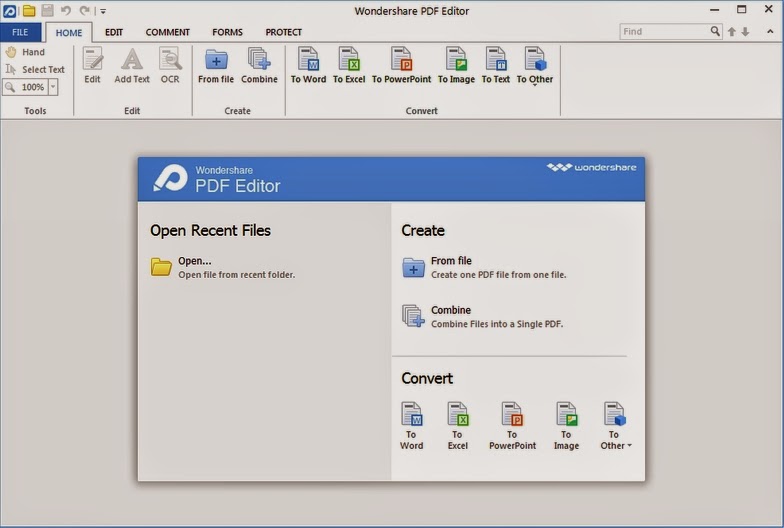
Task: Click the quick access Save icon
Action: coord(48,10)
